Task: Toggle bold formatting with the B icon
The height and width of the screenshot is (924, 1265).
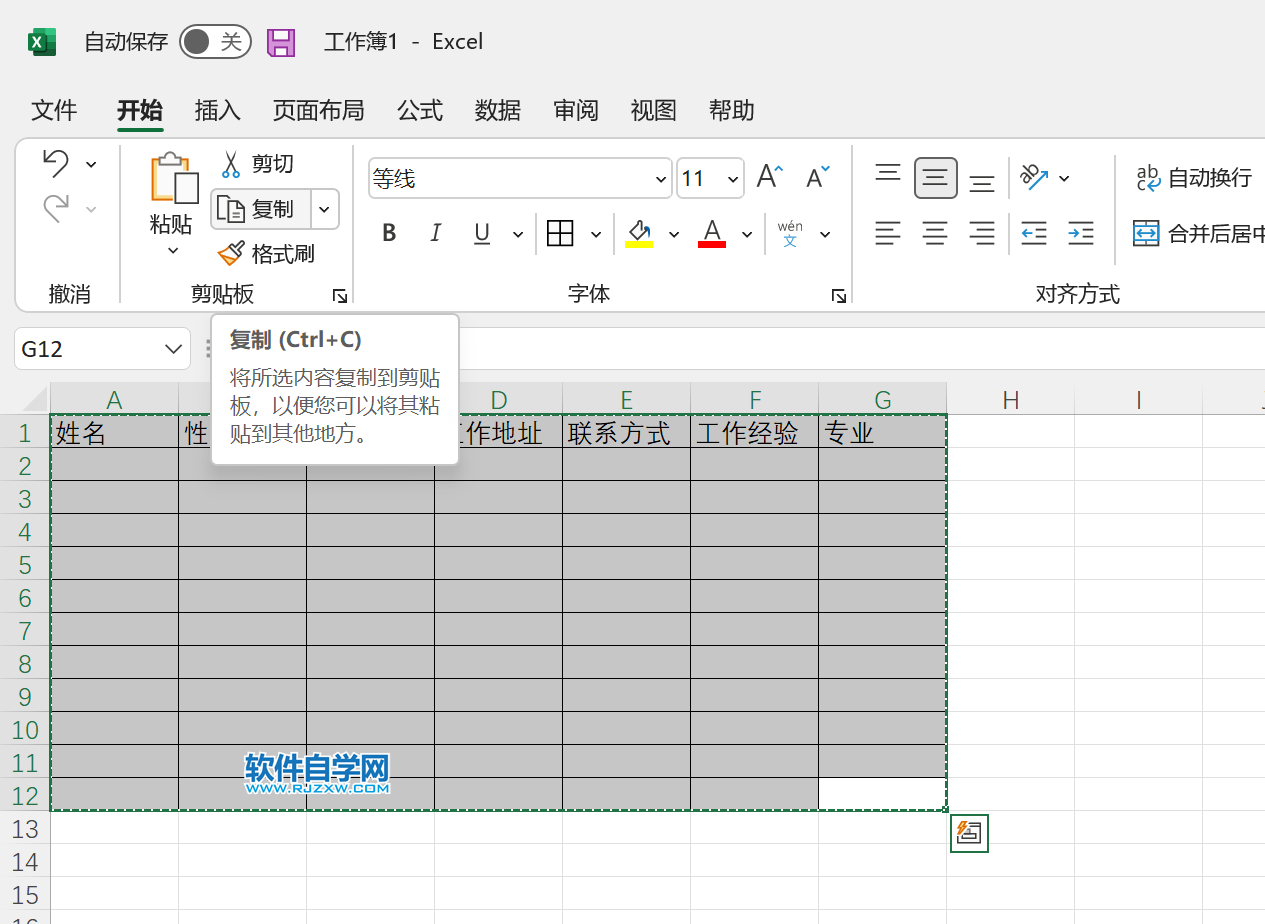Action: click(389, 232)
